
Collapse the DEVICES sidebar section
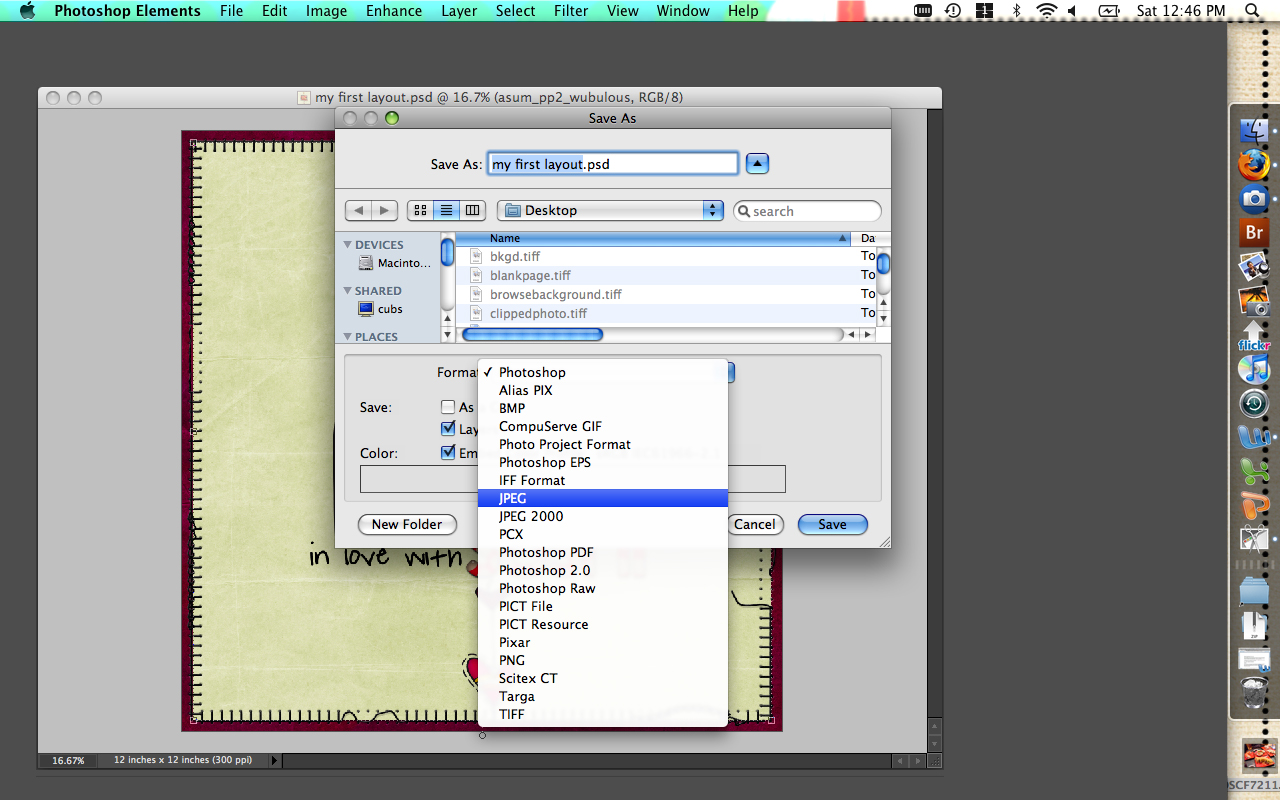pos(348,245)
